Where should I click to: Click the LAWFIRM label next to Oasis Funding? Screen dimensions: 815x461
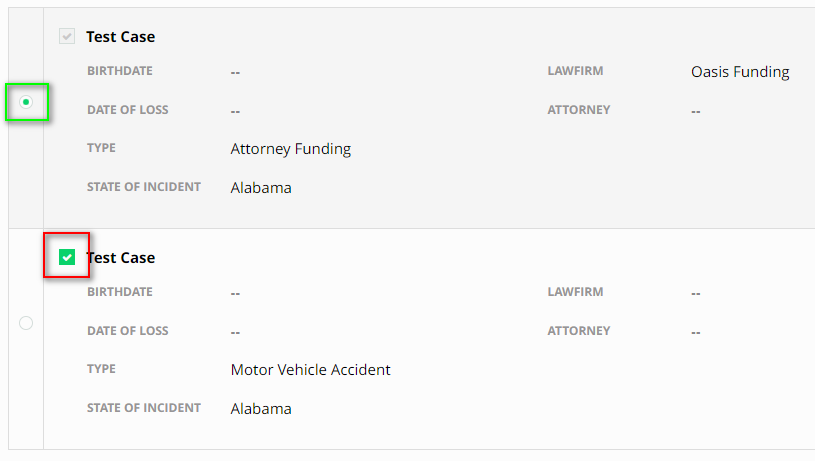[575, 71]
